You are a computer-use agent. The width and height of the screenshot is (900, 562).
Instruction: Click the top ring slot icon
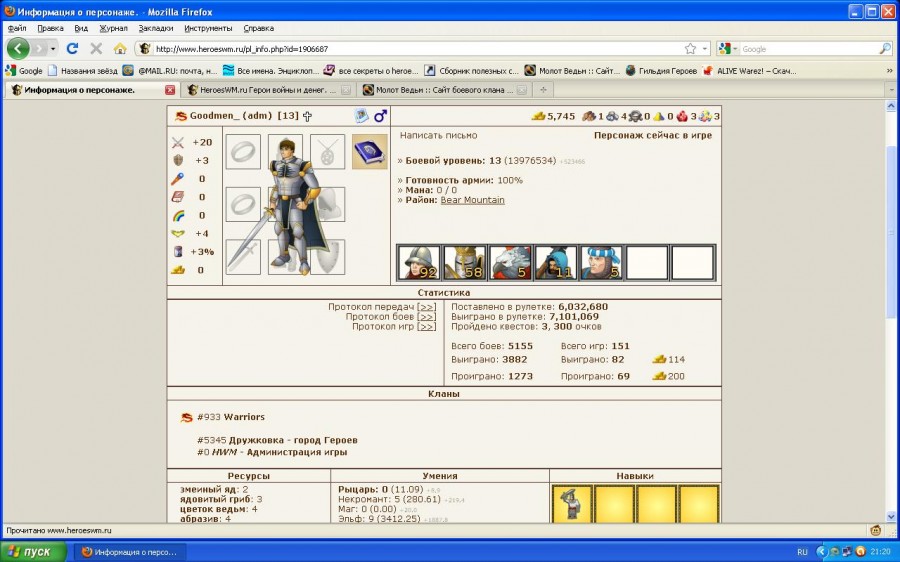(243, 152)
